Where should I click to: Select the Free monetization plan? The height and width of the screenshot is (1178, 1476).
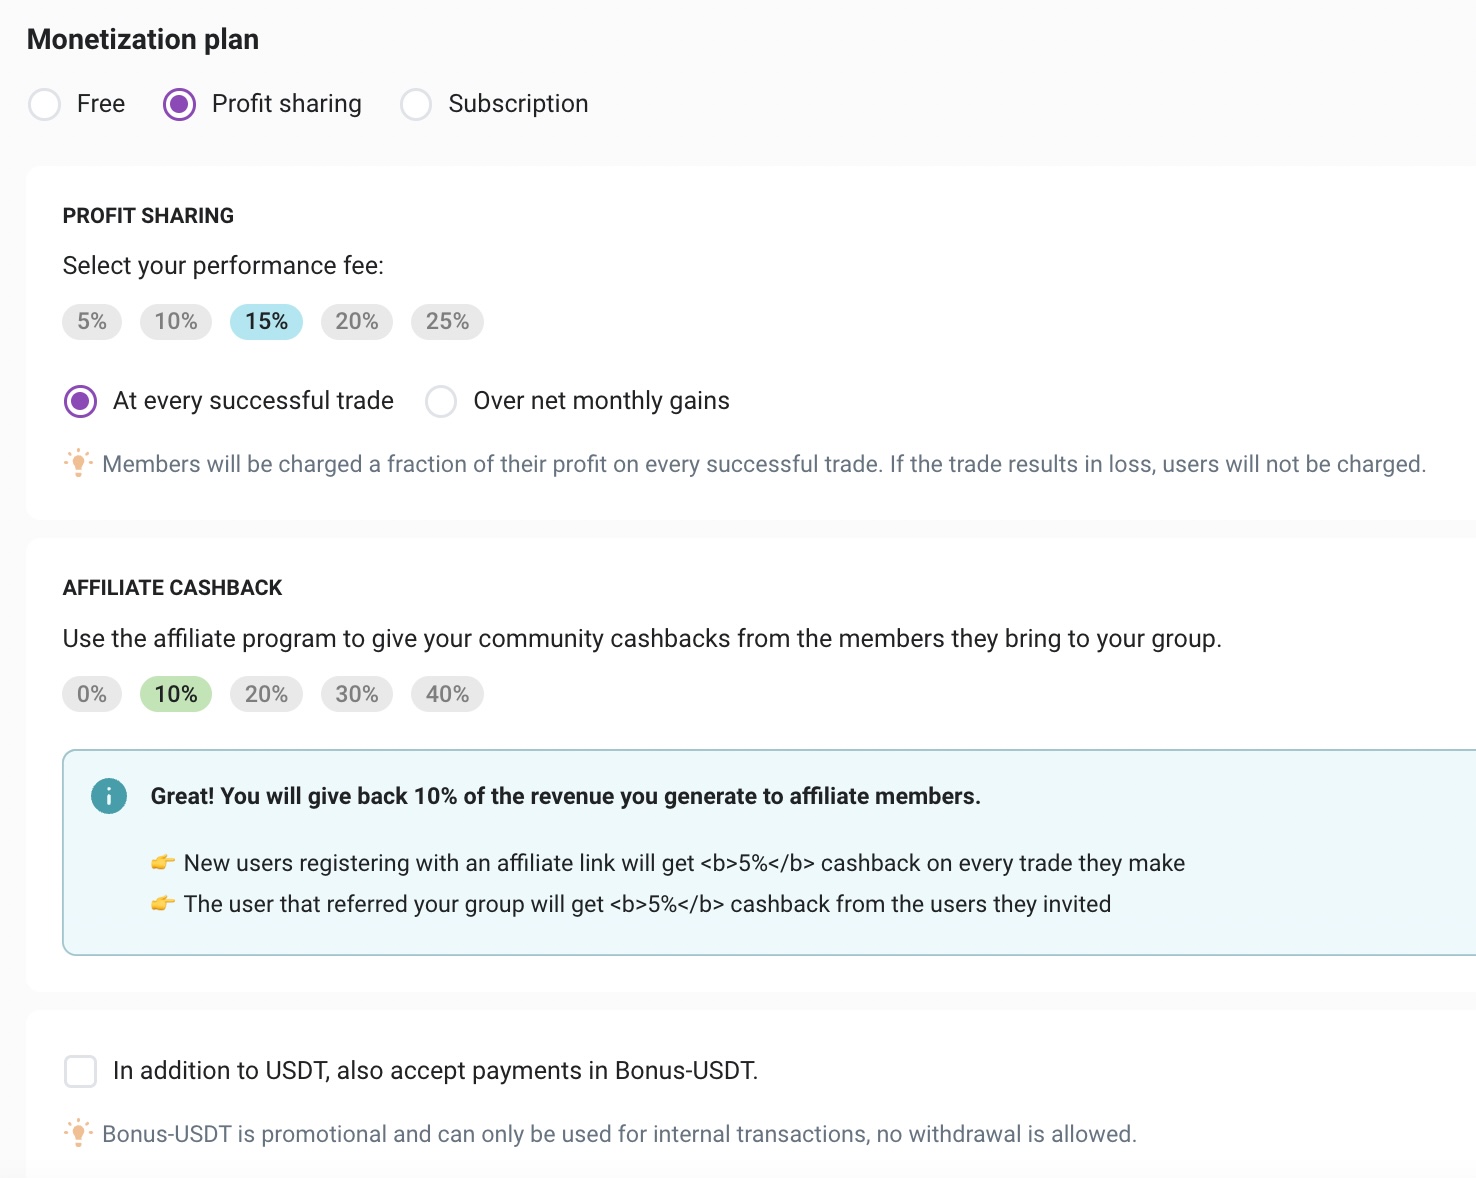click(x=45, y=104)
